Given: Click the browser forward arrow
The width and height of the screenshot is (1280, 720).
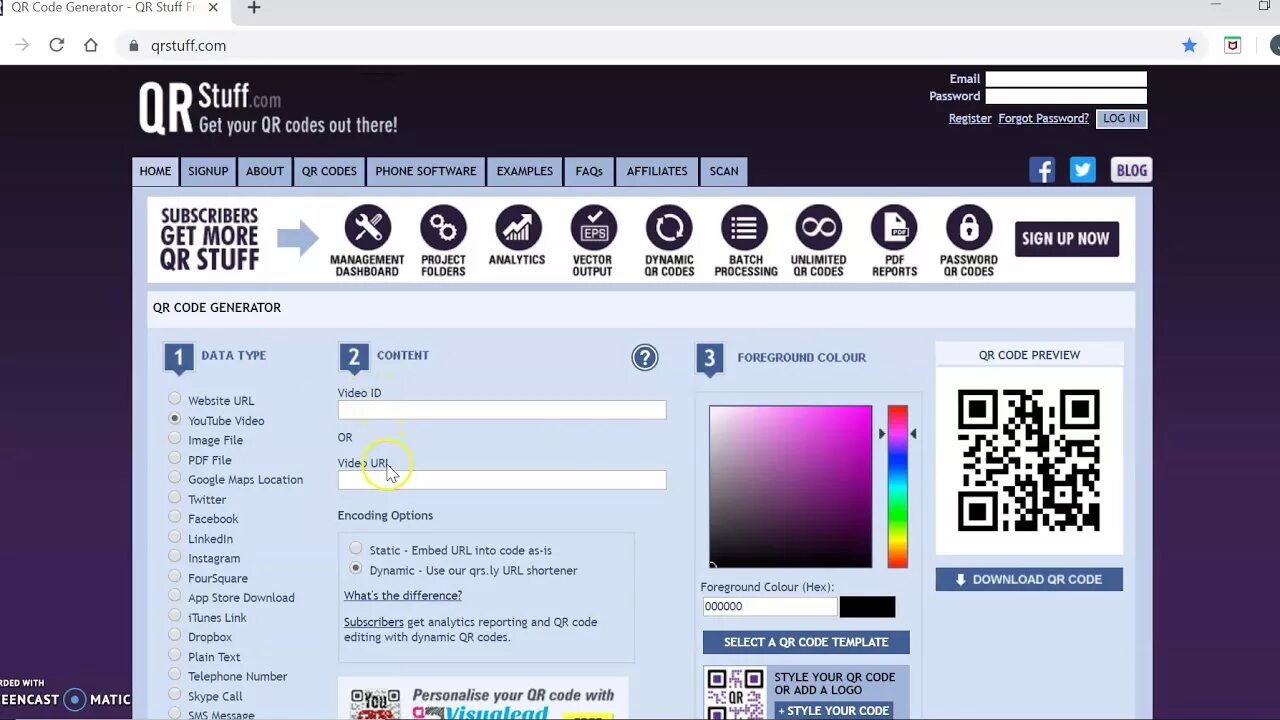Looking at the screenshot, I should [x=22, y=45].
